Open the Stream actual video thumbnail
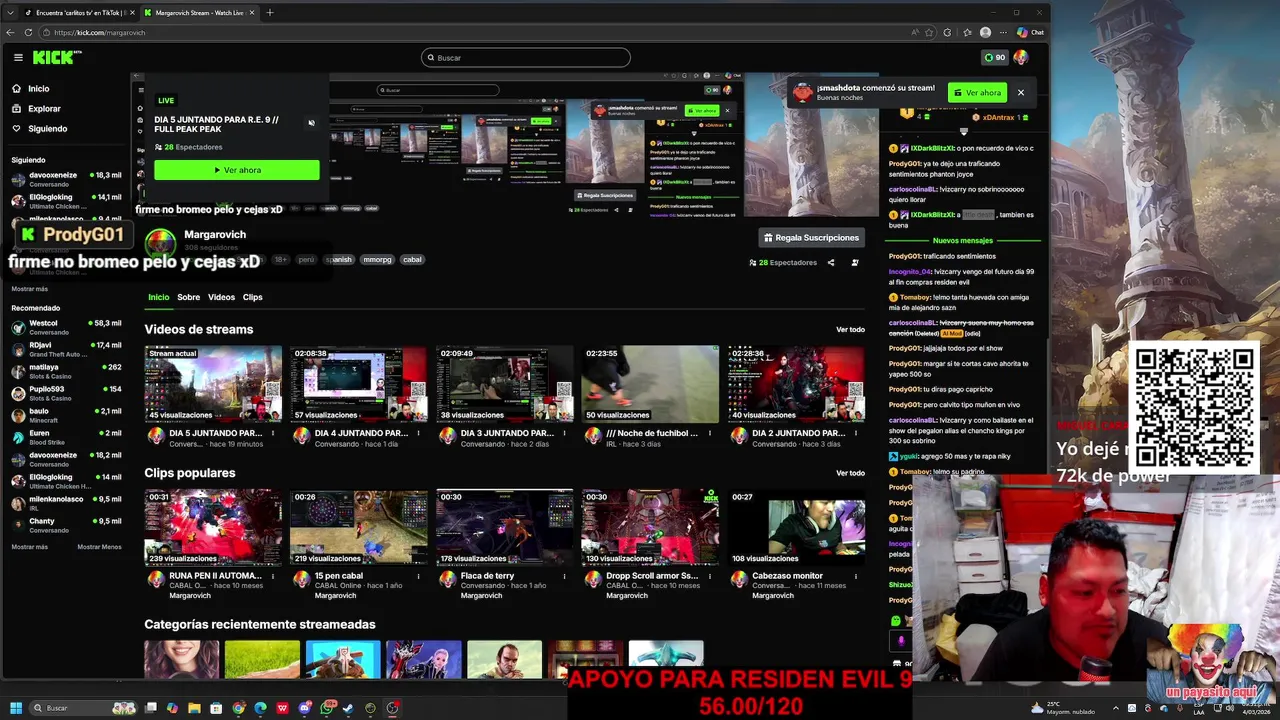Image resolution: width=1280 pixels, height=720 pixels. coord(213,384)
